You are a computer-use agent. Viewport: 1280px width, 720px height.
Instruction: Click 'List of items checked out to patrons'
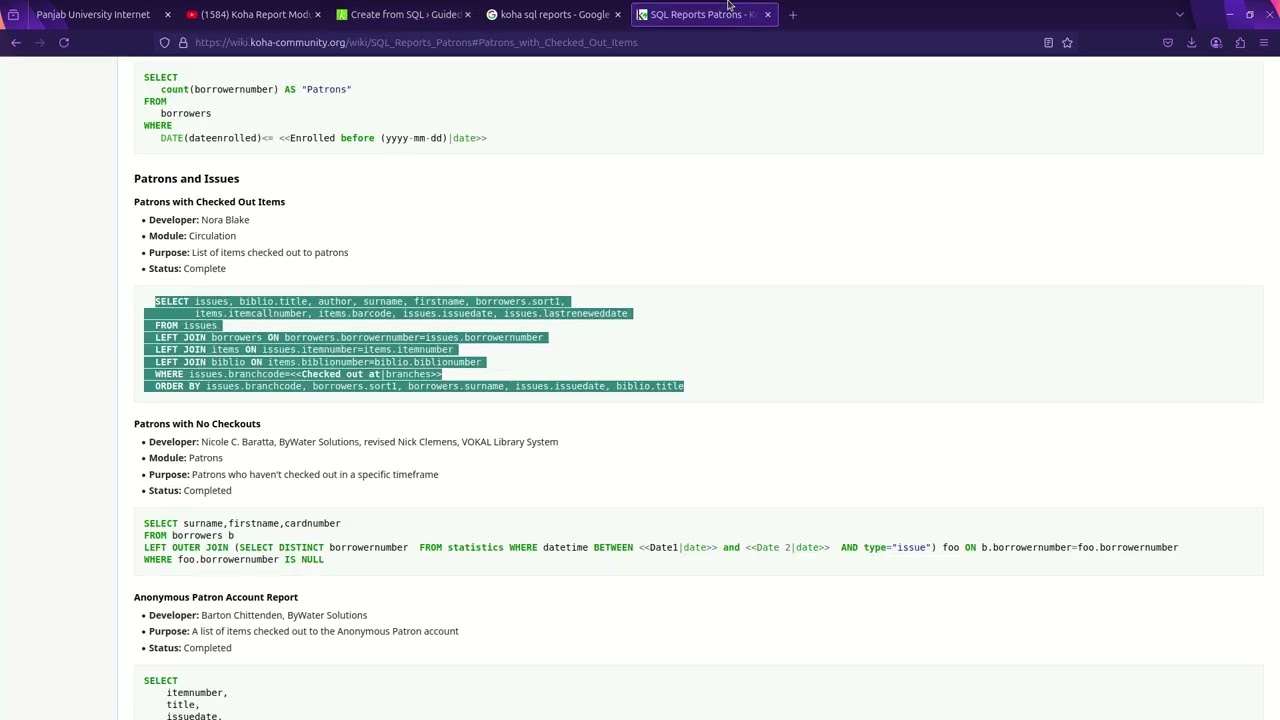click(x=270, y=253)
